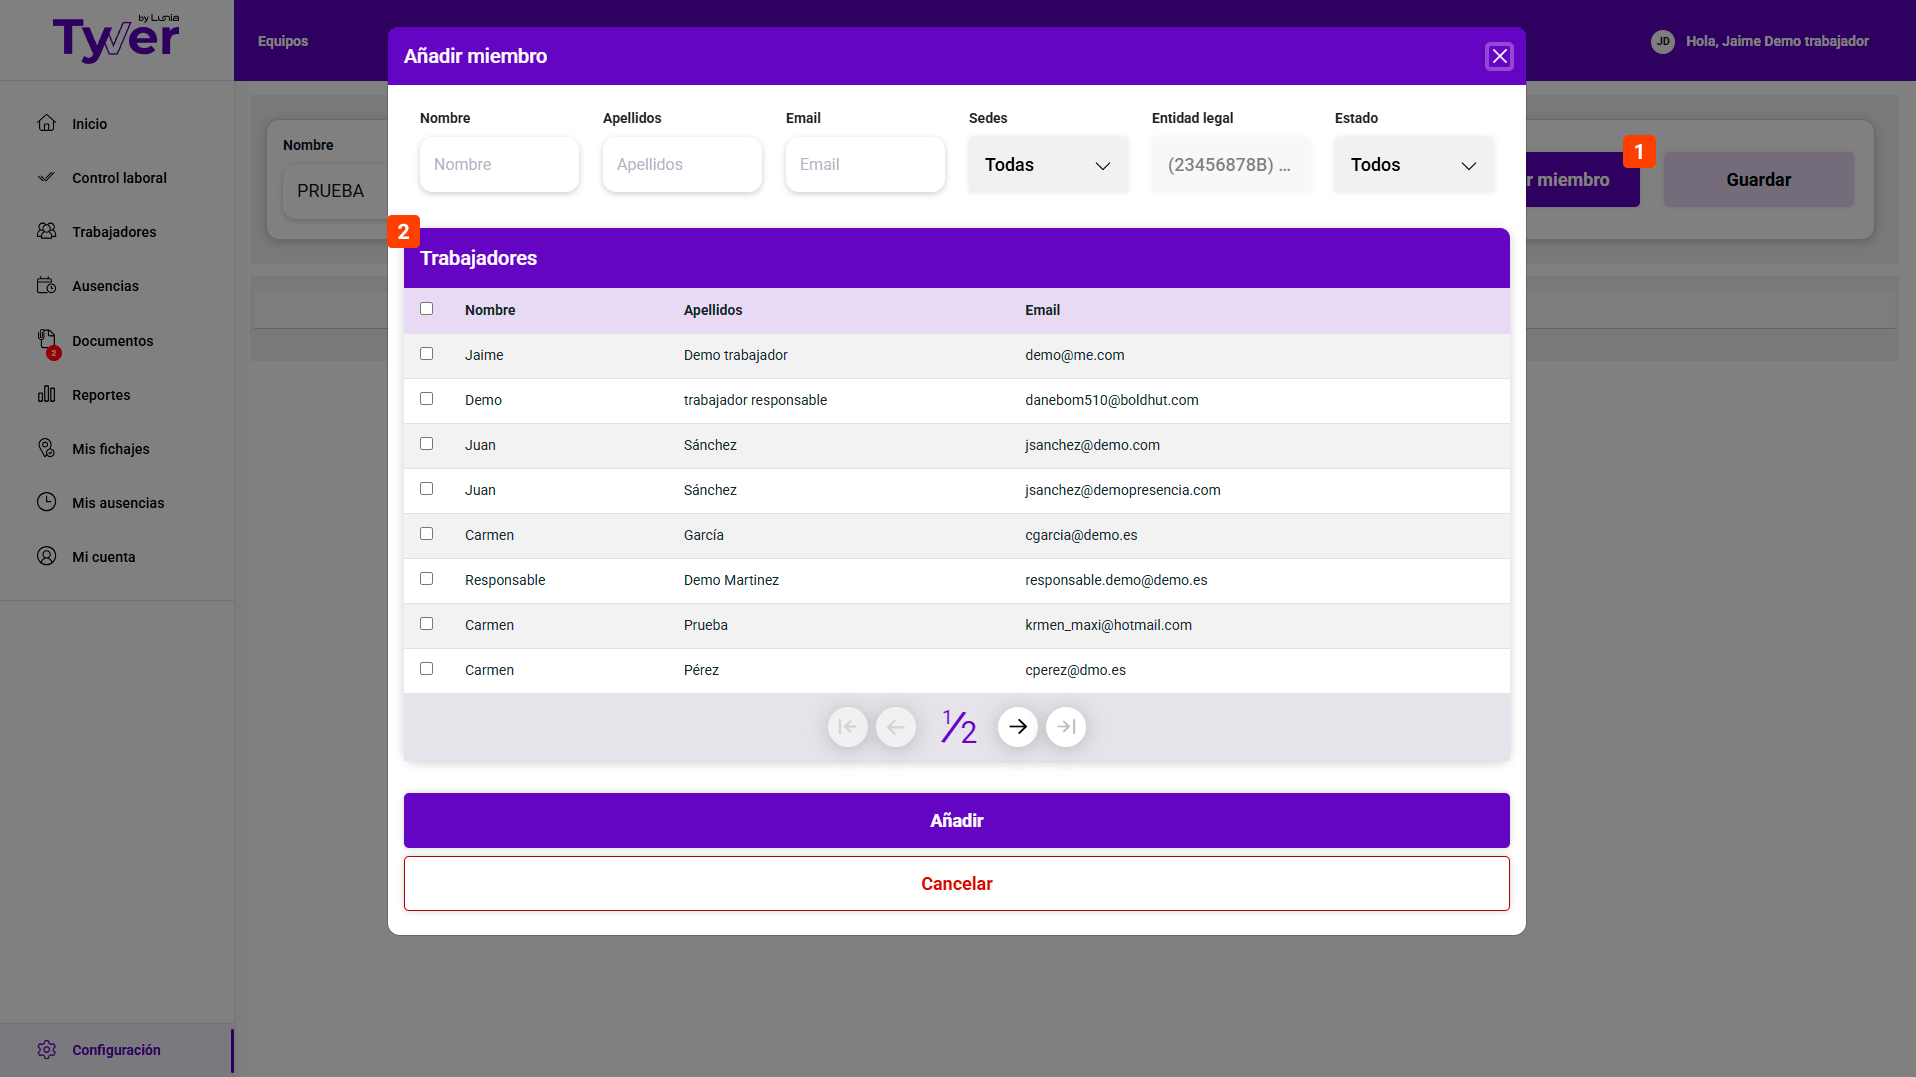Click the Mis fichajes location icon
The image size is (1916, 1077).
tap(47, 448)
